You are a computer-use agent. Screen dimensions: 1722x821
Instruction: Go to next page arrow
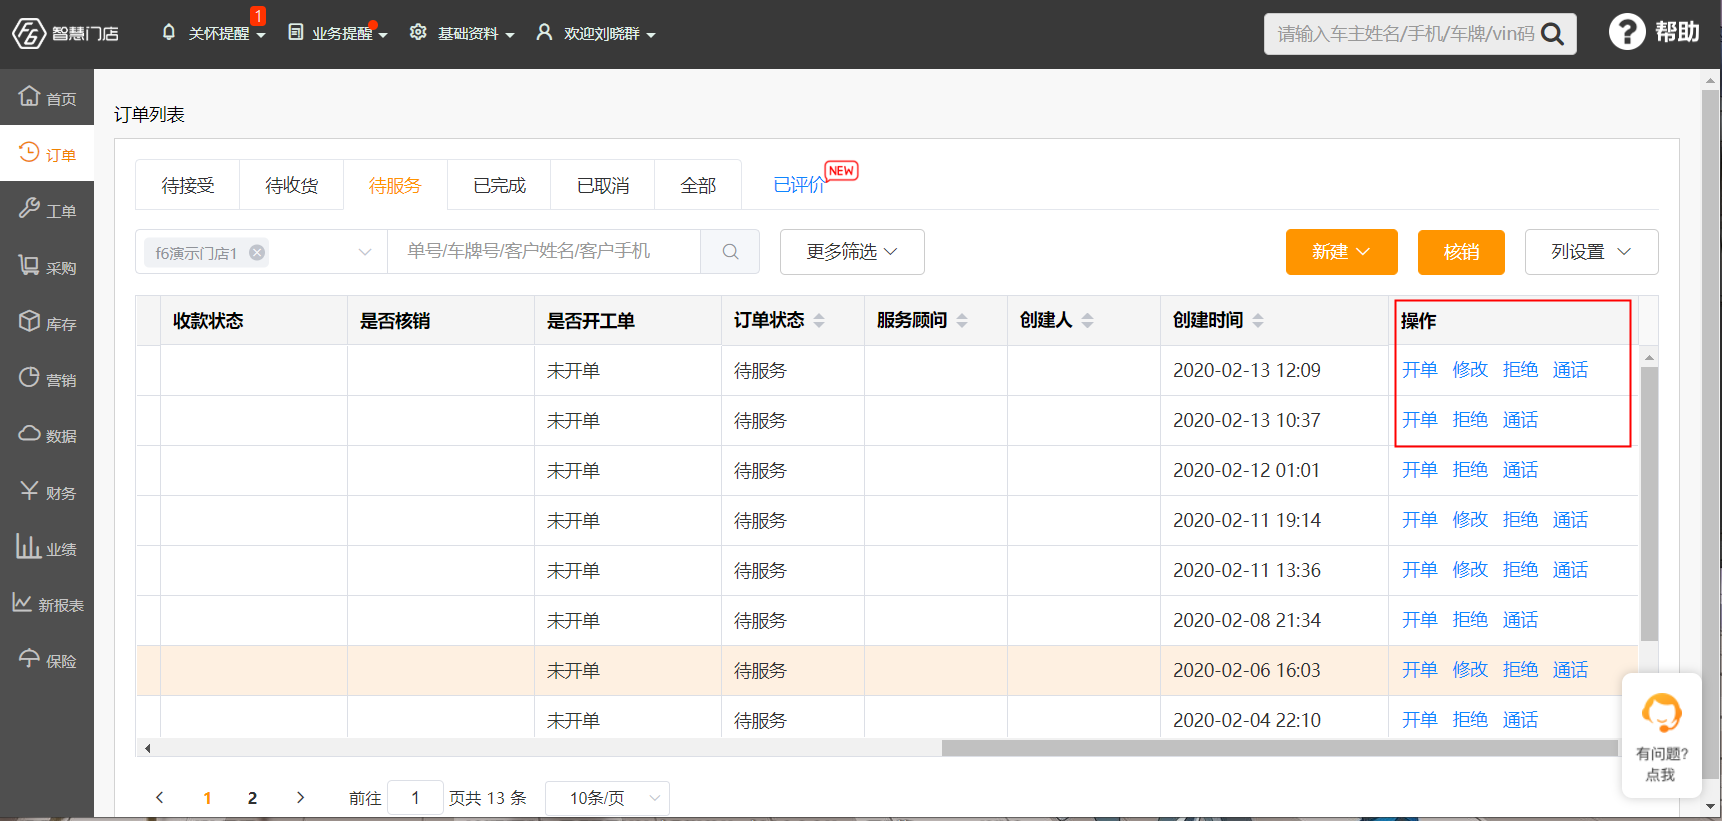(x=300, y=797)
